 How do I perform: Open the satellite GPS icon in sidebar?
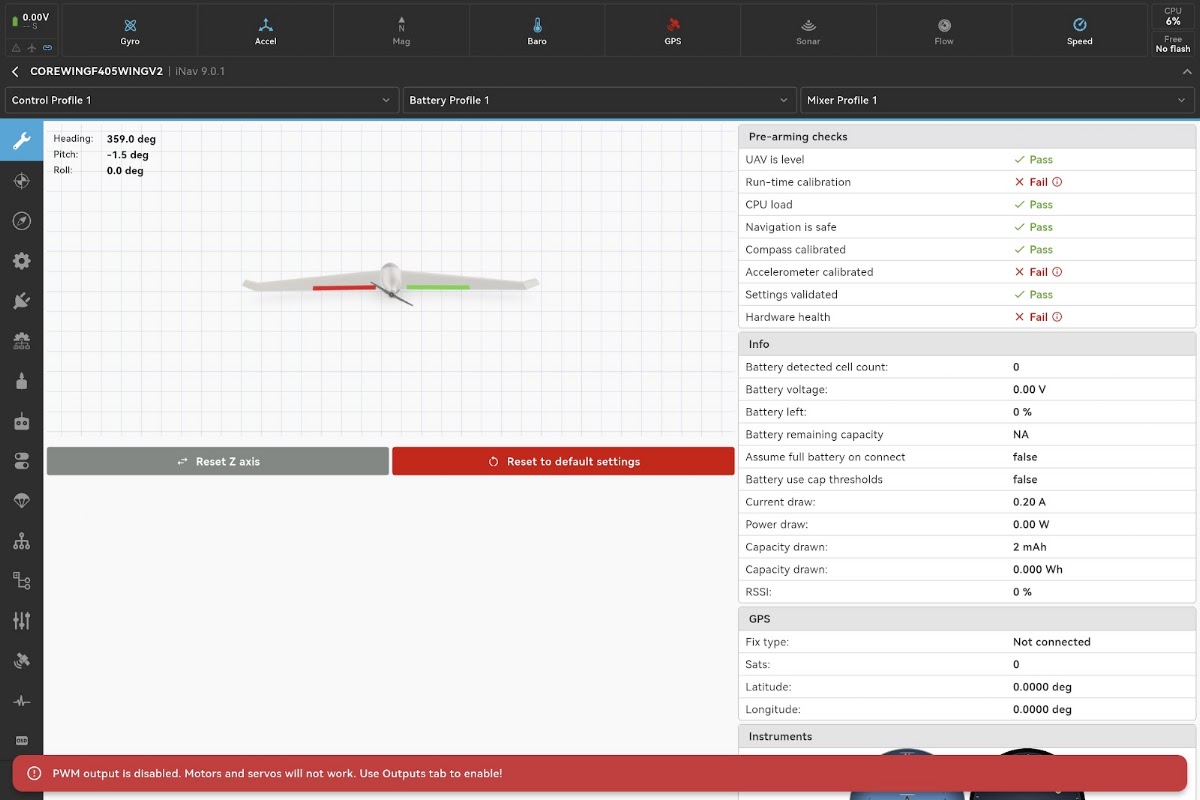21,661
